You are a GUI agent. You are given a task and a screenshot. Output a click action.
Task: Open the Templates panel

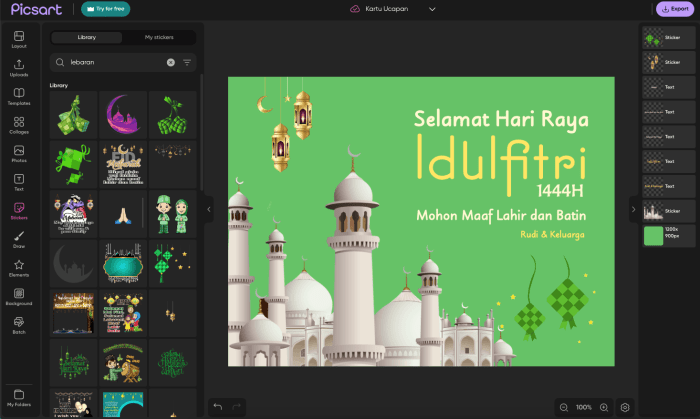[19, 96]
